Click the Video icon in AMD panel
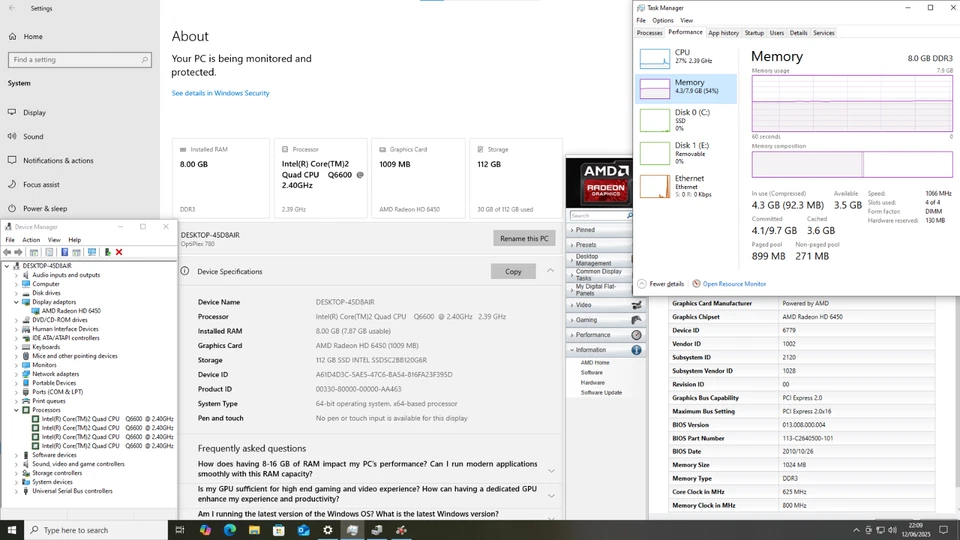 click(x=637, y=305)
